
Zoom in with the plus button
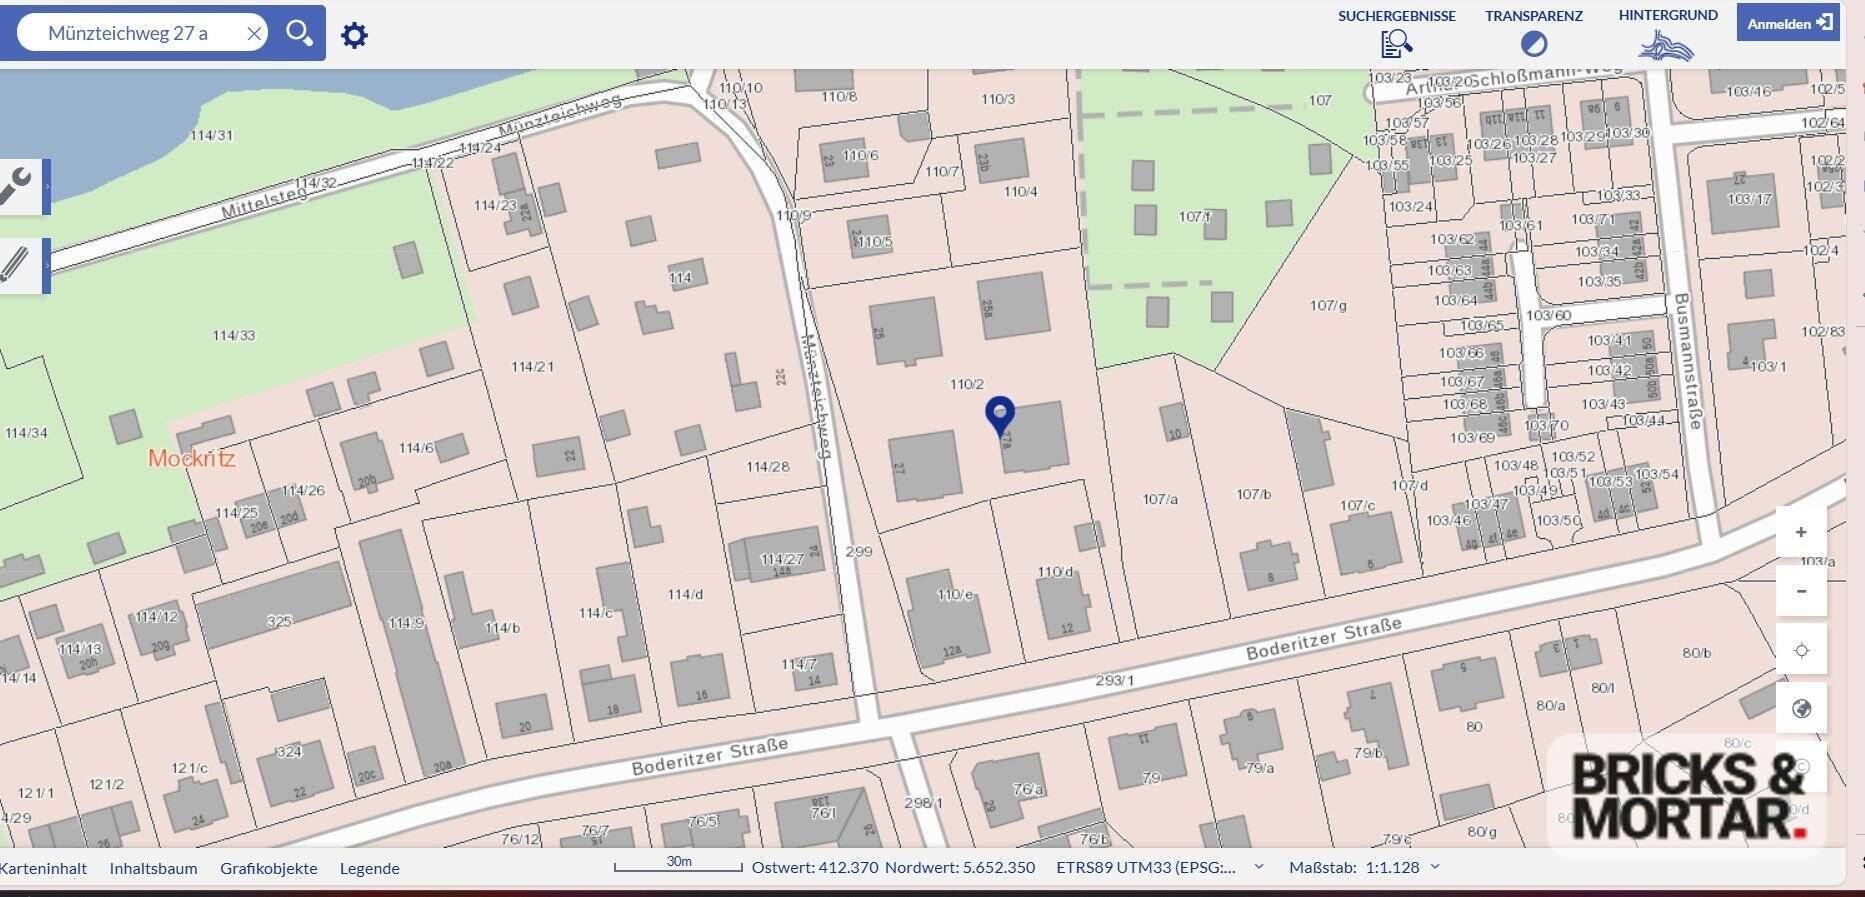pos(1801,532)
